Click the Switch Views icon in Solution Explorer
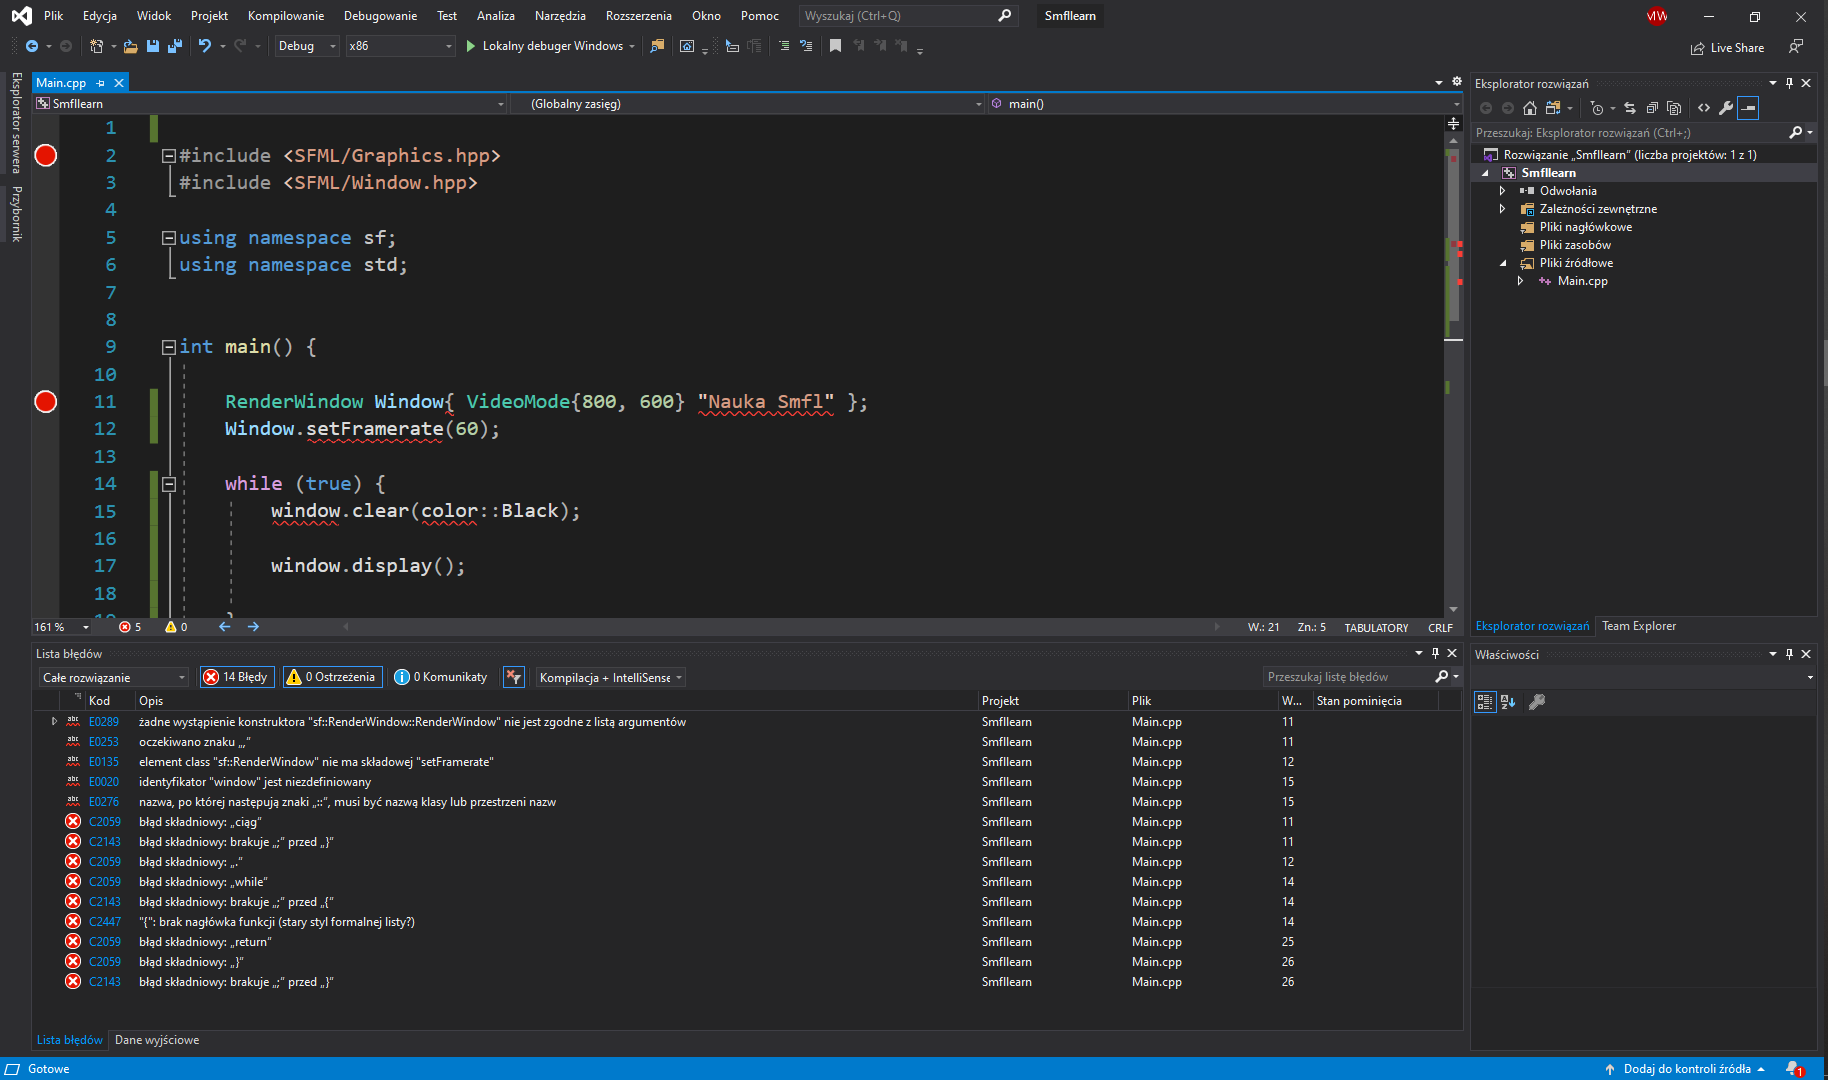The width and height of the screenshot is (1828, 1080). pyautogui.click(x=1553, y=108)
